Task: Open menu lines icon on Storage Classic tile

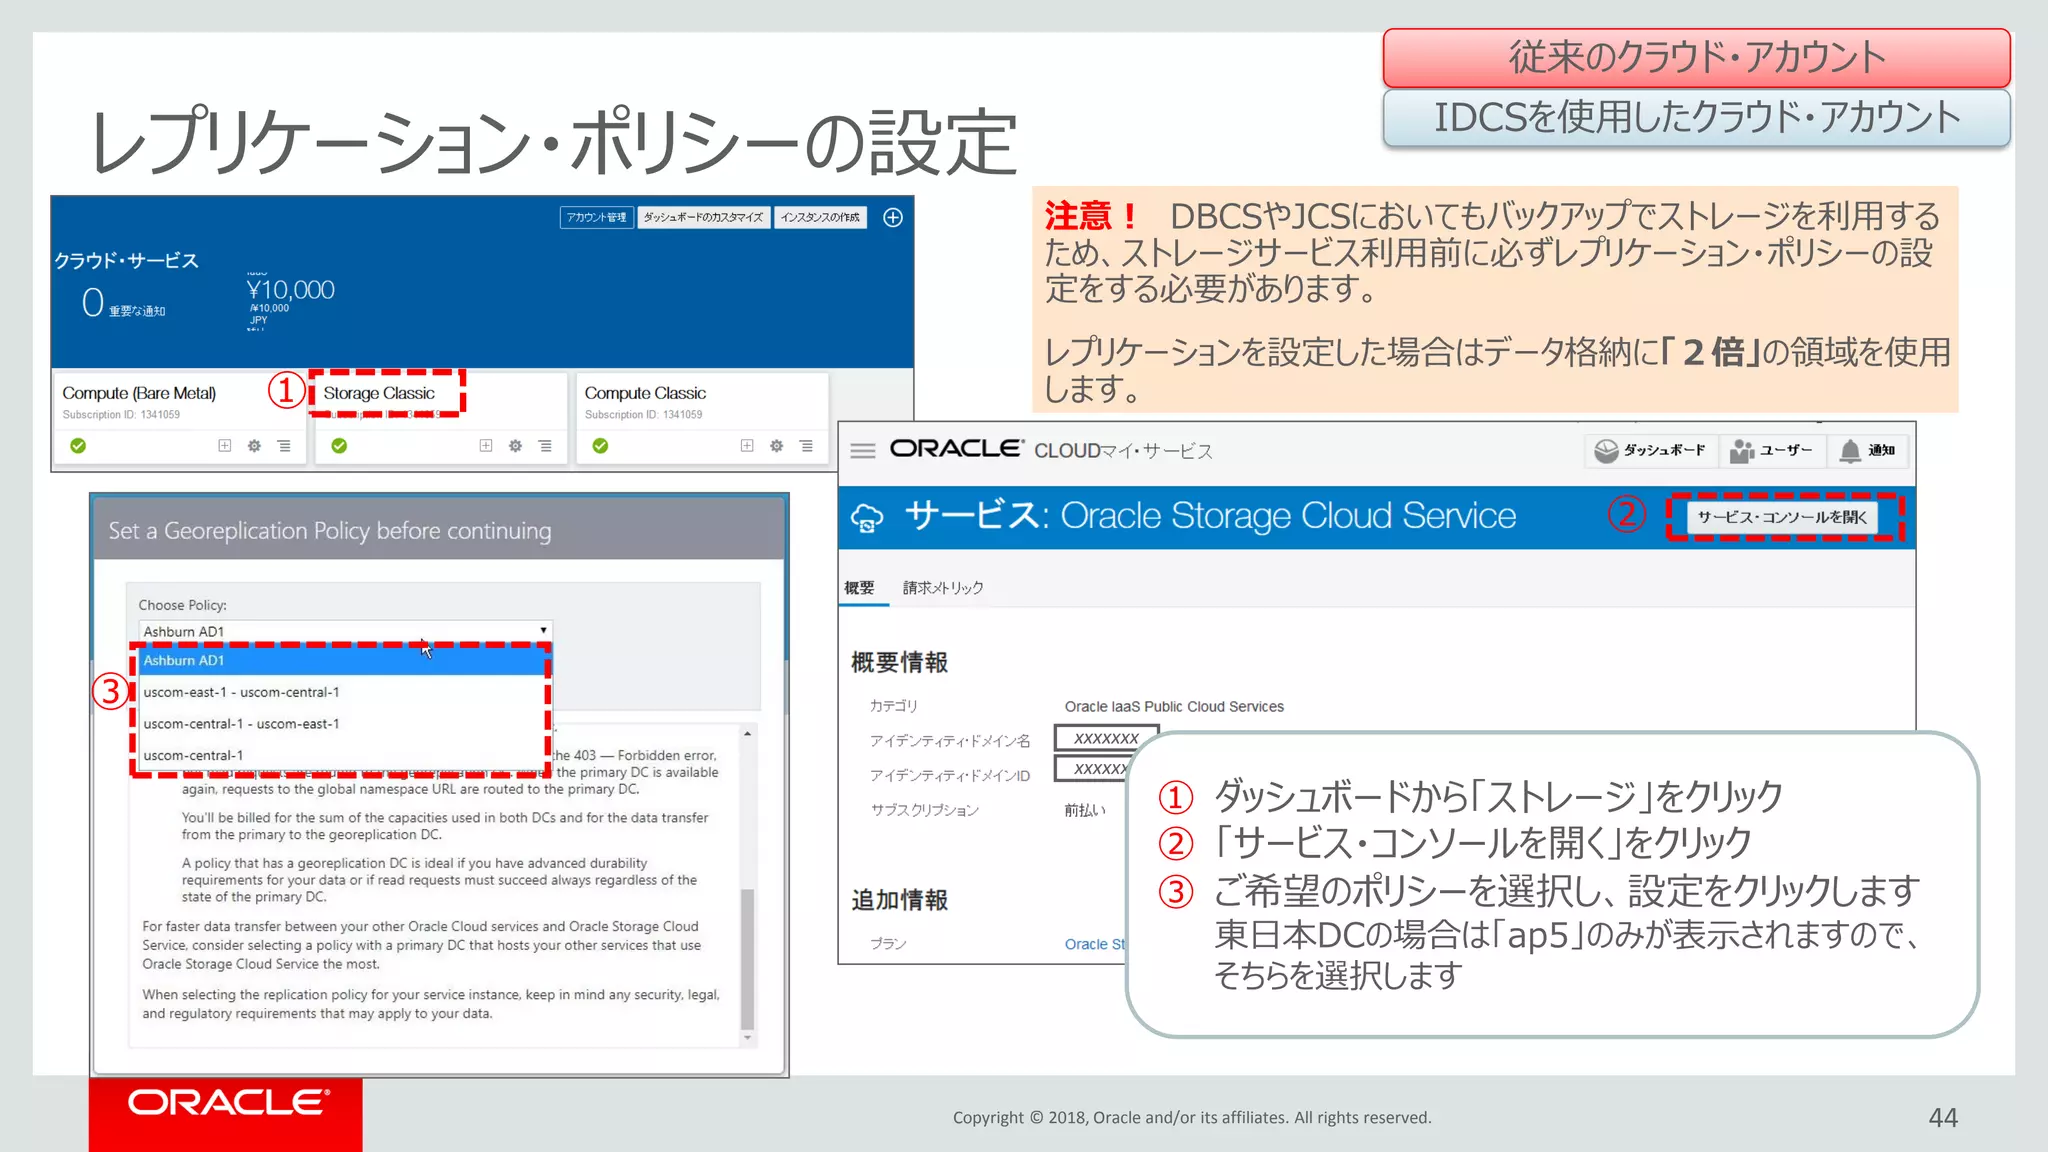Action: (x=545, y=446)
